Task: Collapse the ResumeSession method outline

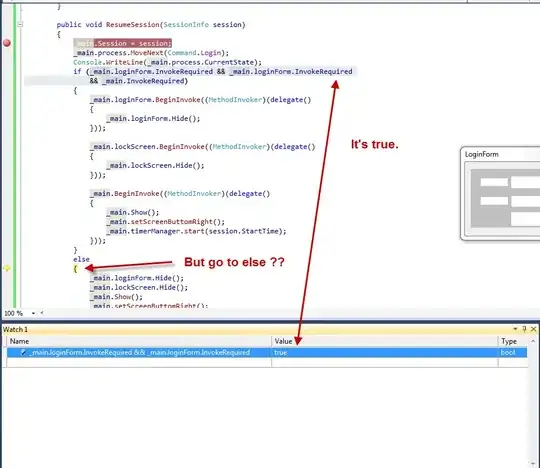Action: (x=20, y=24)
